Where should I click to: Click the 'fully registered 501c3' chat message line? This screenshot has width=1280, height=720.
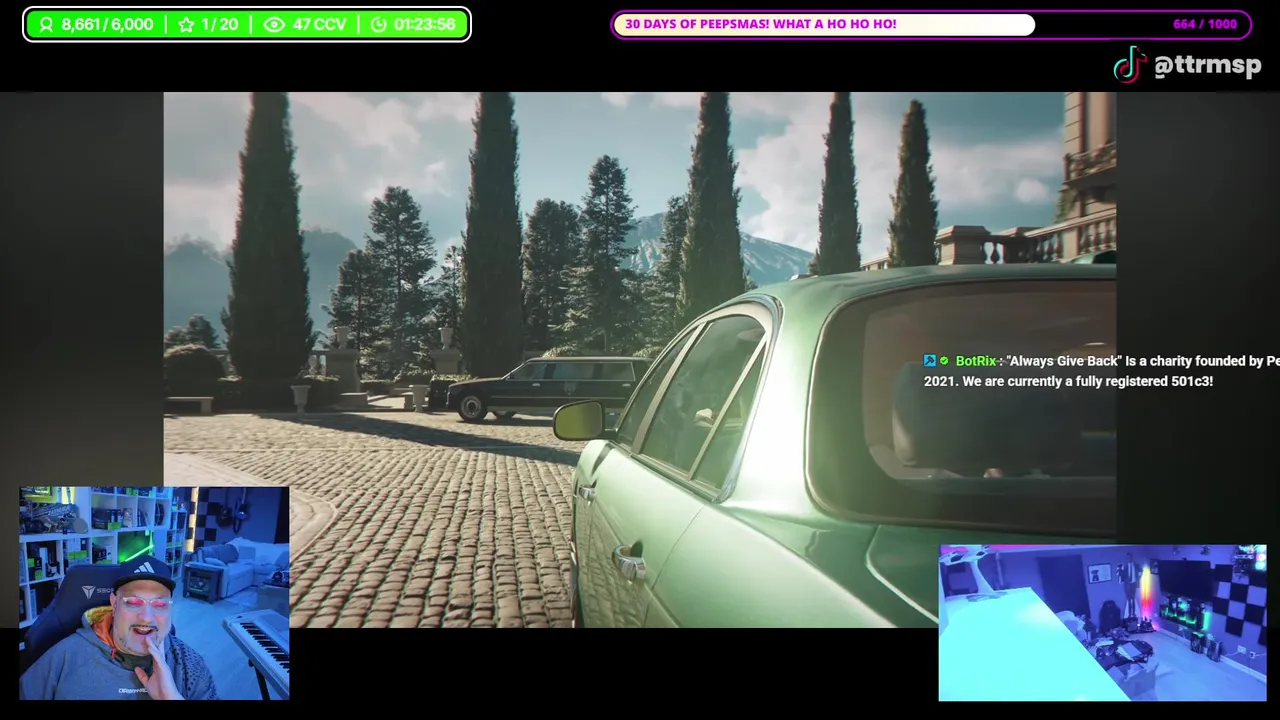point(1068,381)
